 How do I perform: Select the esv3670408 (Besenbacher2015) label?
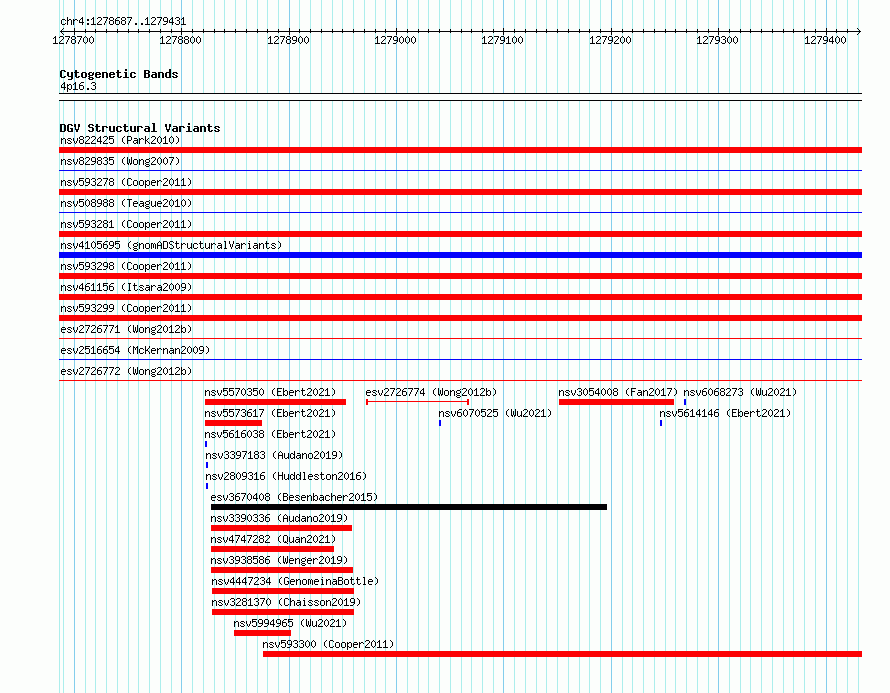pos(294,497)
